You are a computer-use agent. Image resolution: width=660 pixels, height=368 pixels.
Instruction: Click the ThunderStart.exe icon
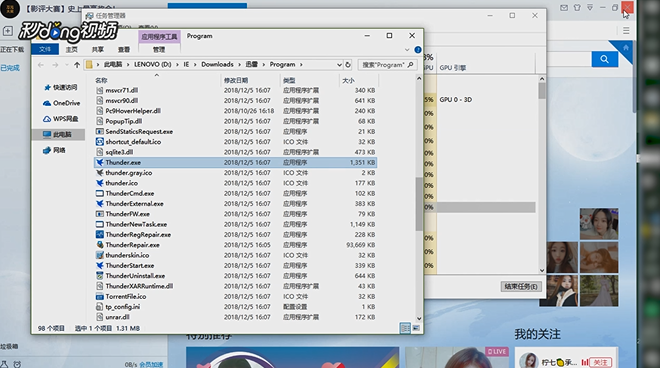(100, 266)
